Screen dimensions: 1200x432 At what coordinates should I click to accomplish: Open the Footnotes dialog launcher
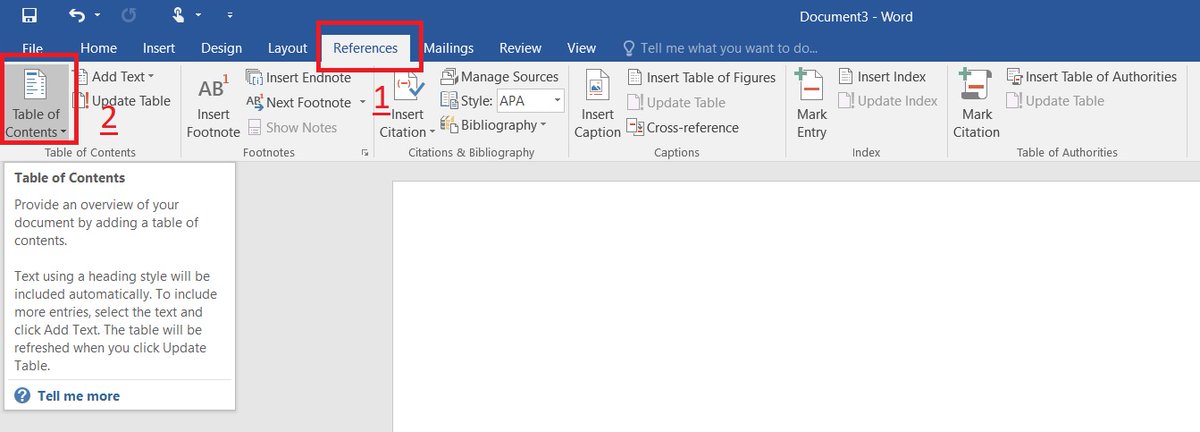coord(364,153)
